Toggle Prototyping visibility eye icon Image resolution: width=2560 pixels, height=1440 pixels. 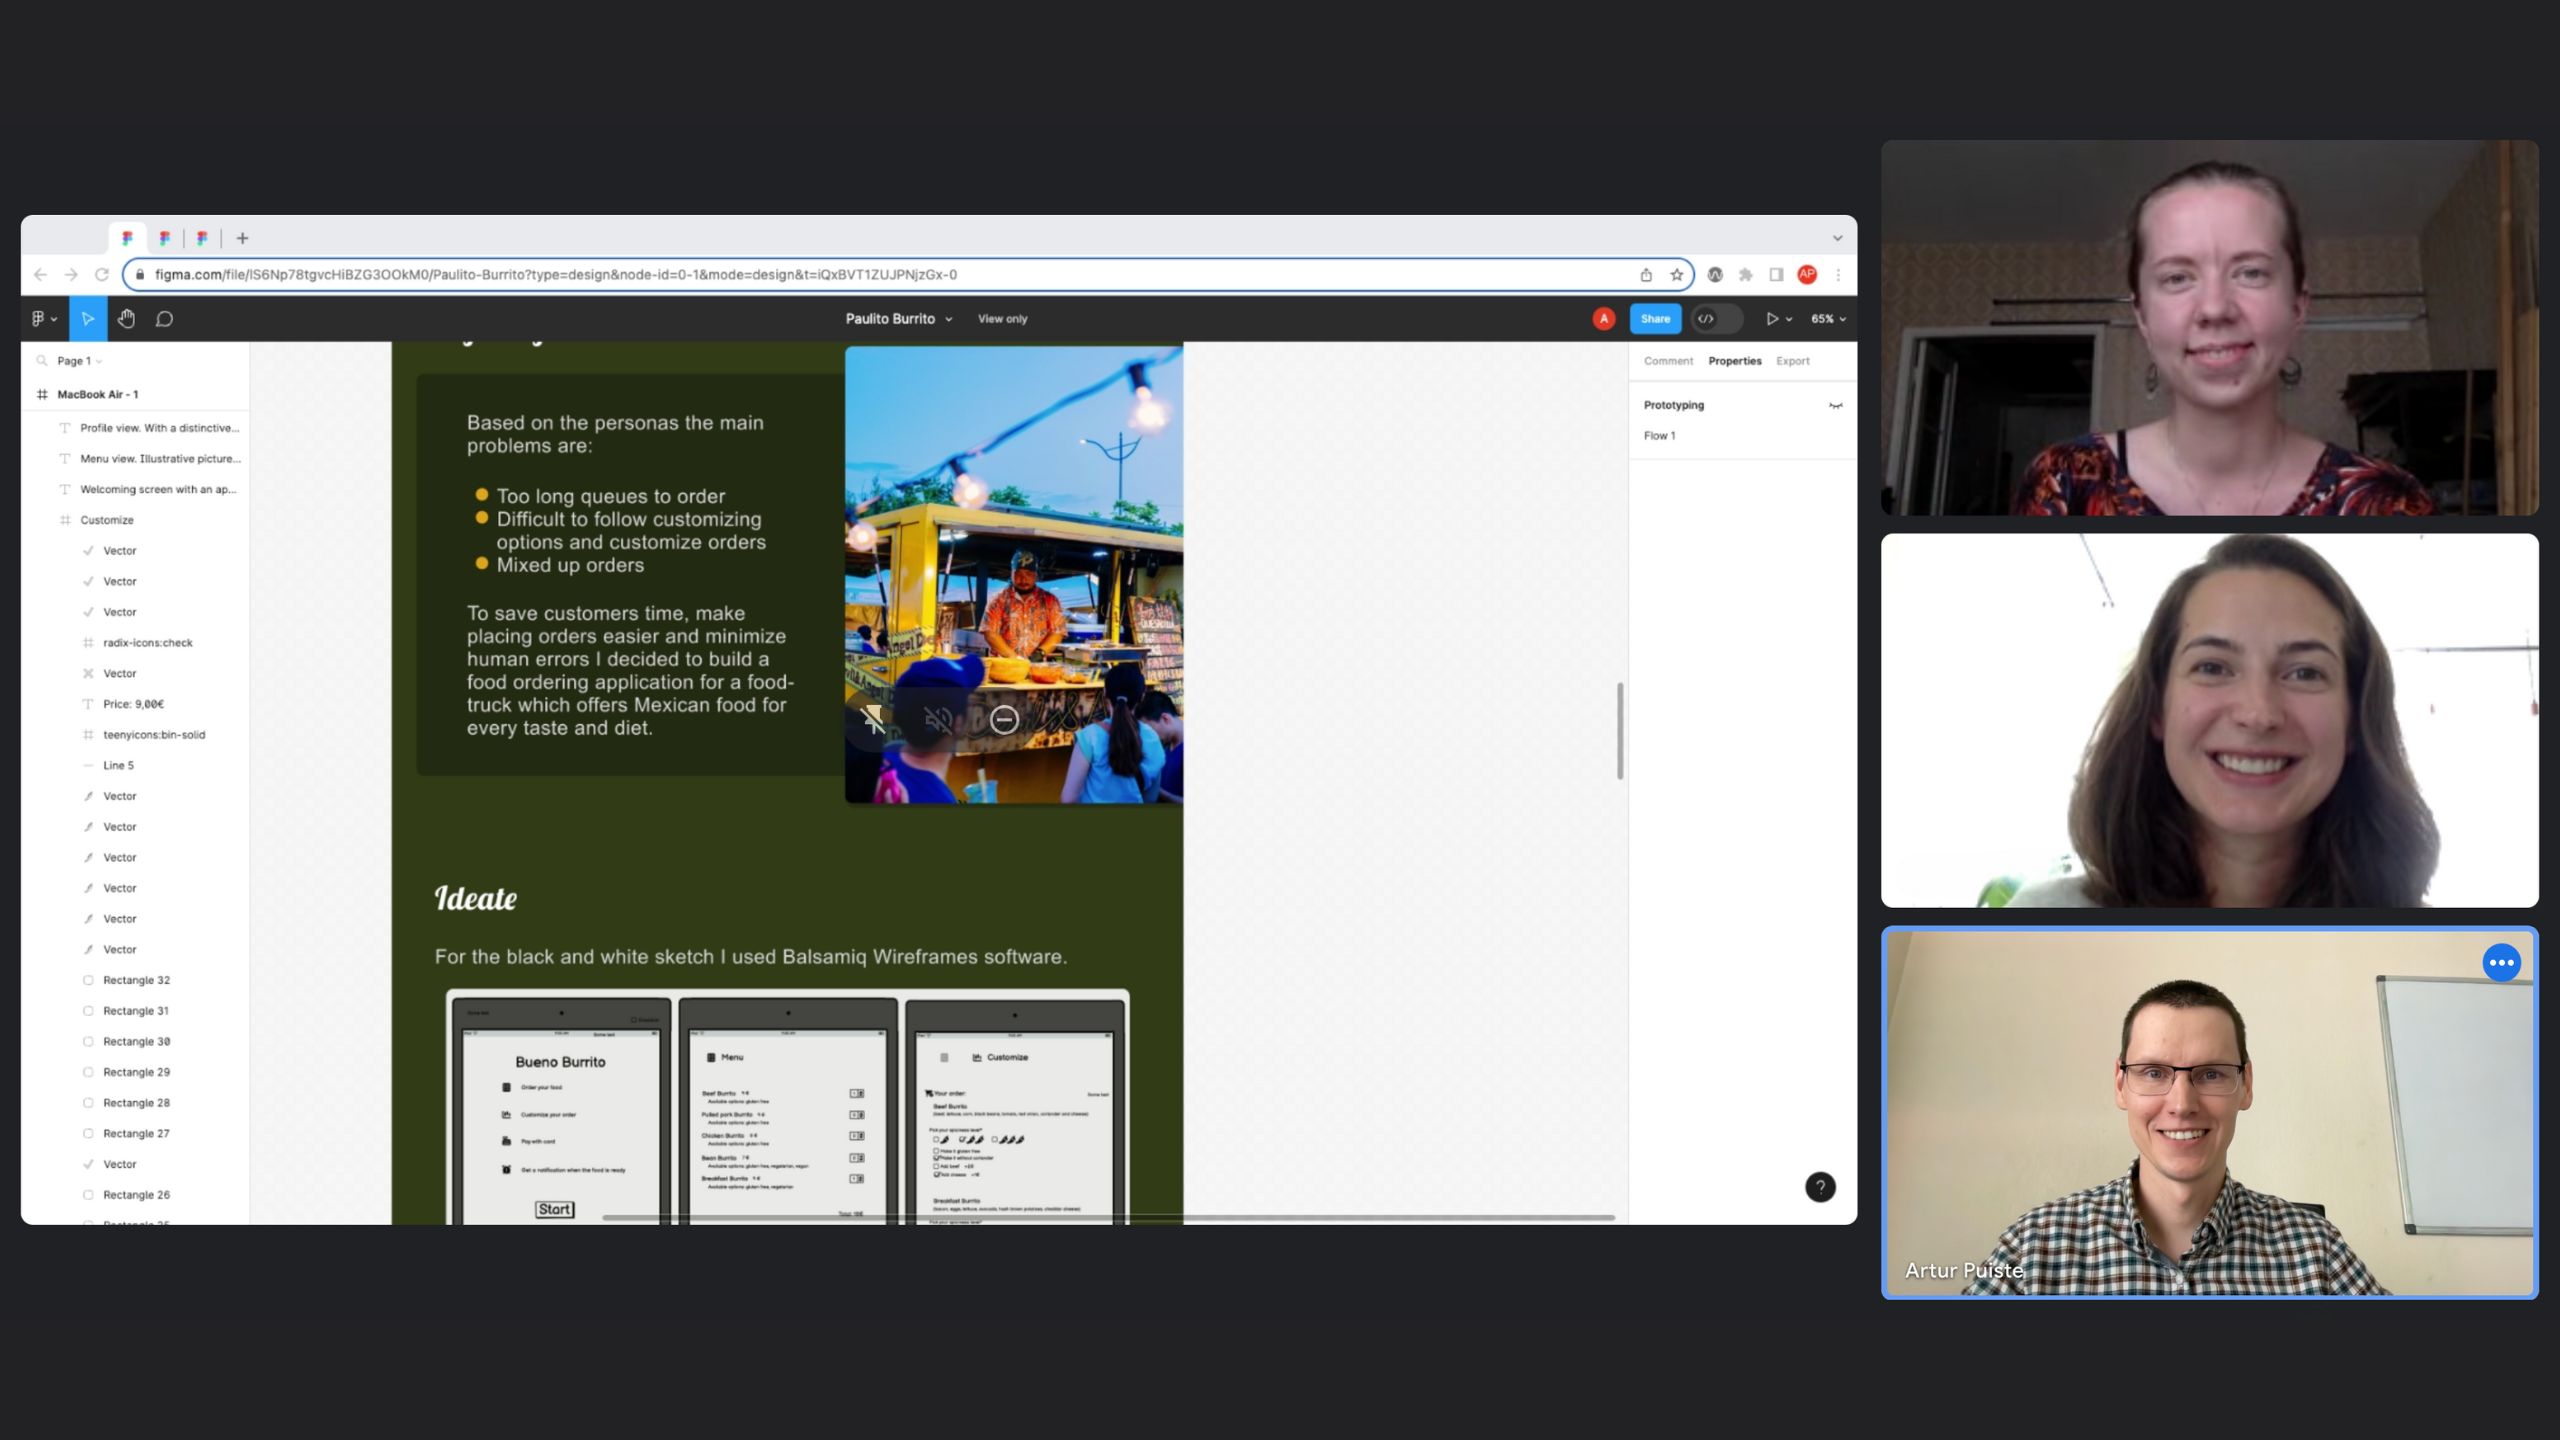(1835, 406)
